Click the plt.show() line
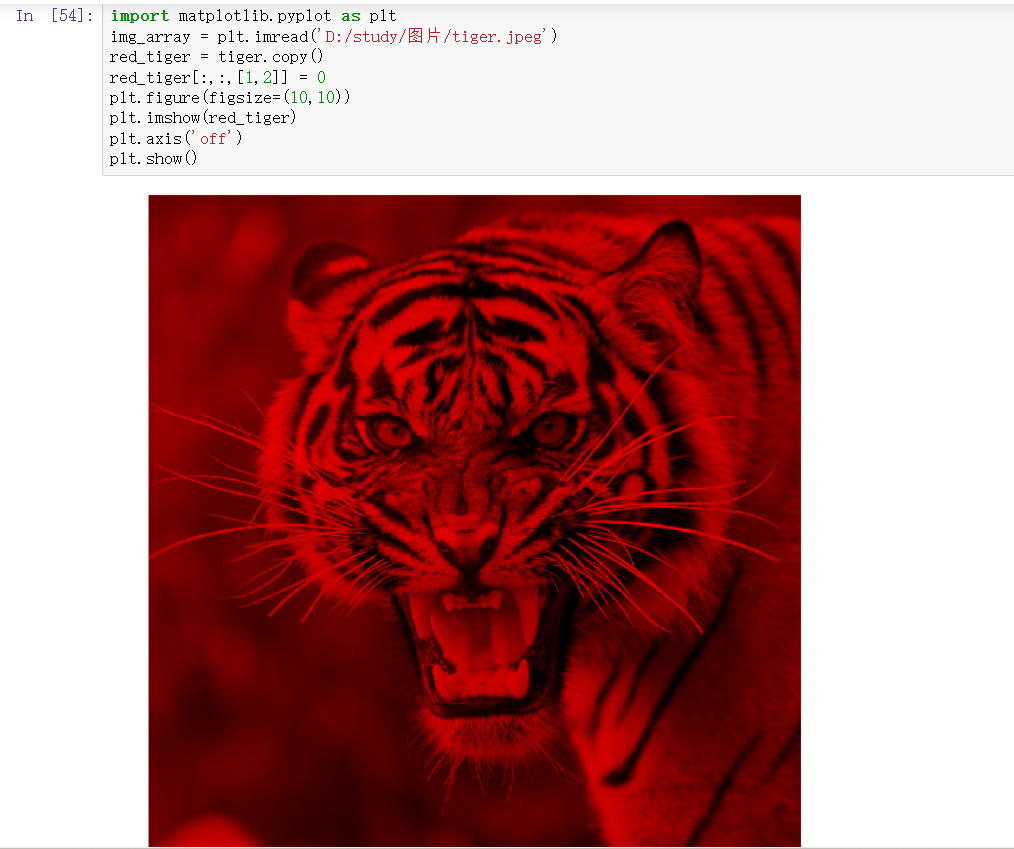The height and width of the screenshot is (849, 1014). tap(153, 158)
